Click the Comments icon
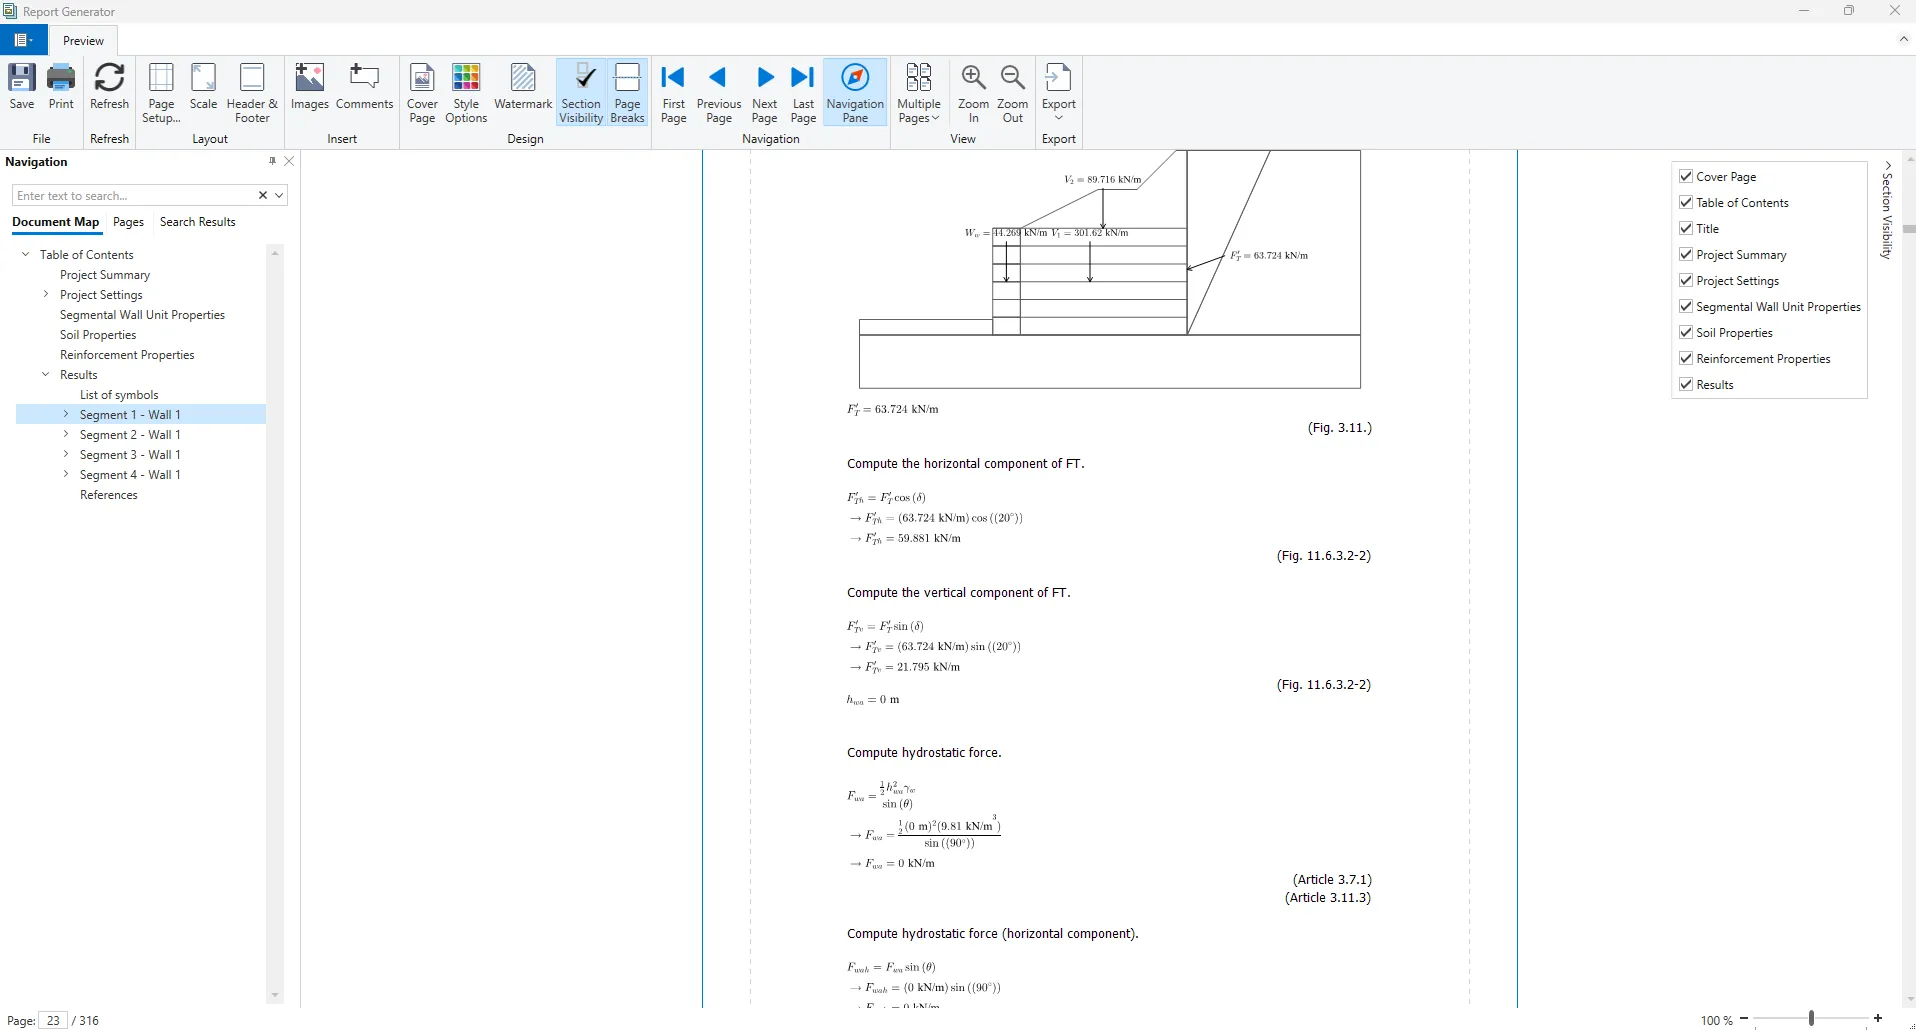The width and height of the screenshot is (1916, 1030). (x=364, y=87)
